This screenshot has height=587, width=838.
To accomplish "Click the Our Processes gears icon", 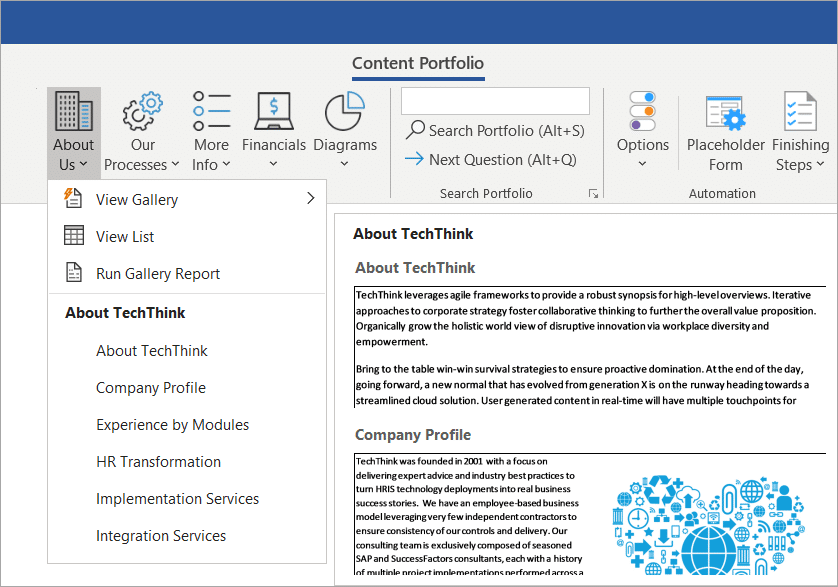I will (142, 111).
